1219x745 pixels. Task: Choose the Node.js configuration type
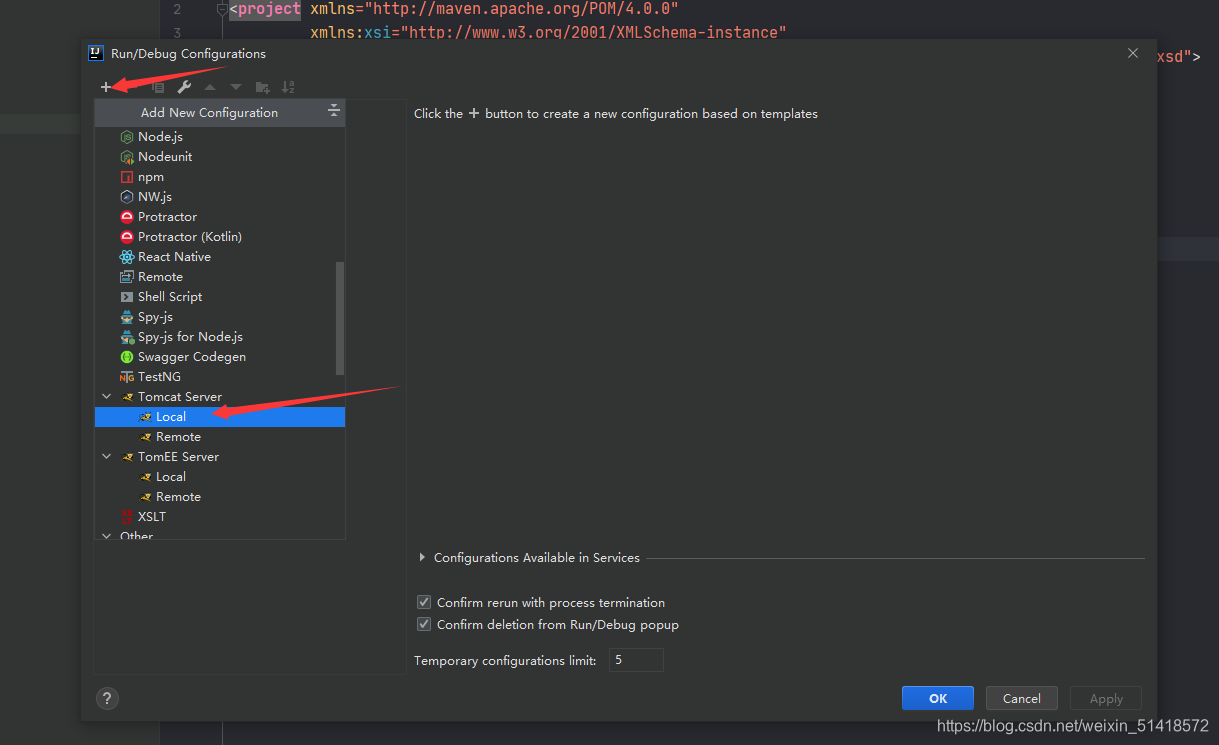pyautogui.click(x=220, y=137)
